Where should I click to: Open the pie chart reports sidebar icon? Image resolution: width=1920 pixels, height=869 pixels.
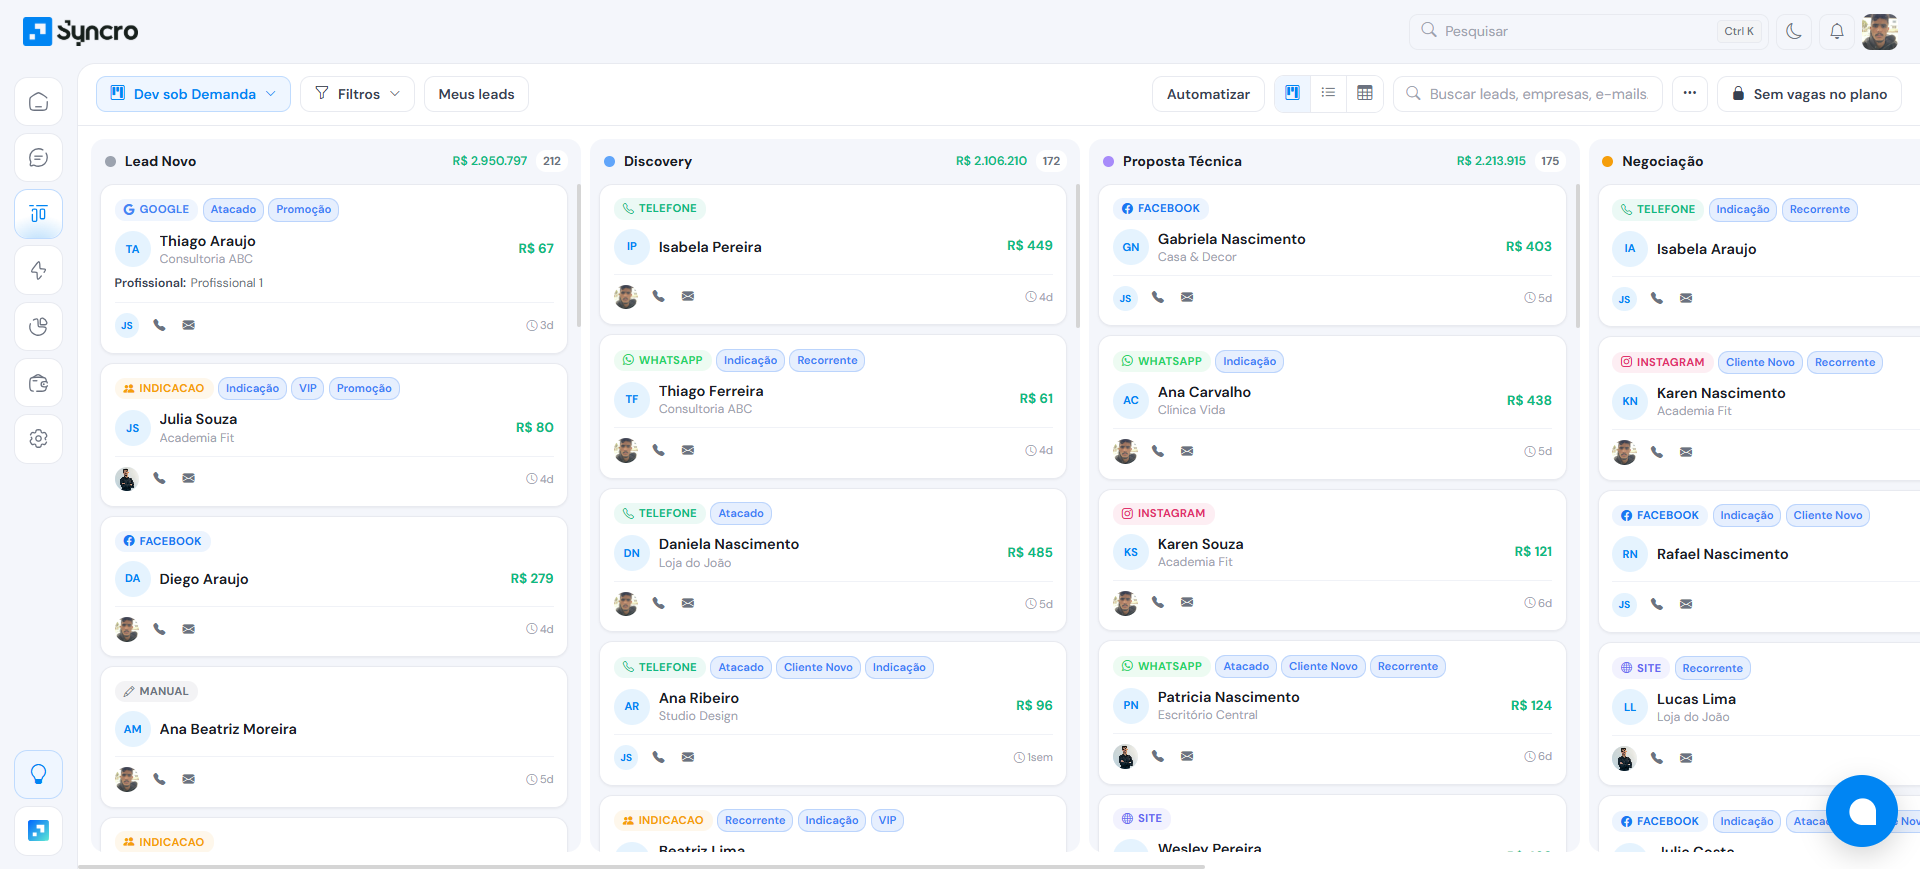tap(38, 326)
